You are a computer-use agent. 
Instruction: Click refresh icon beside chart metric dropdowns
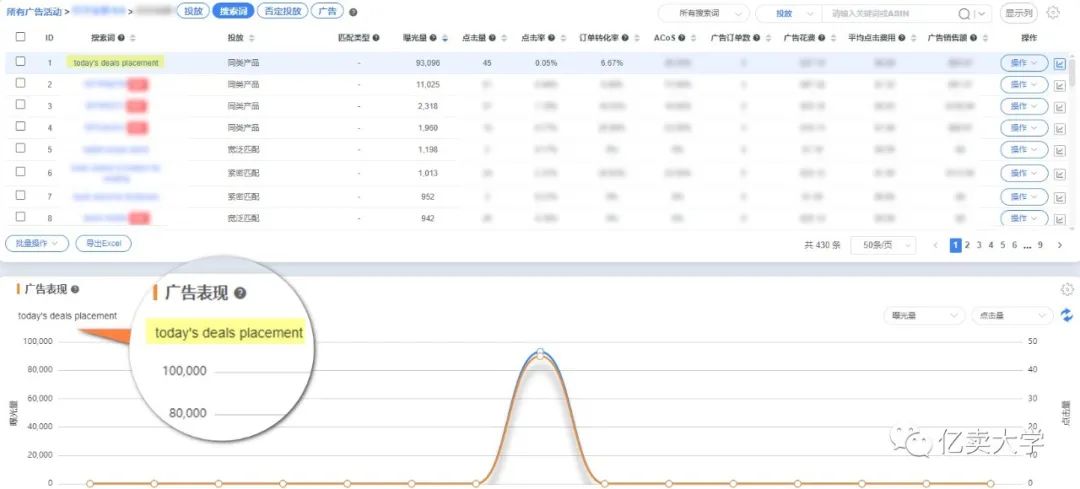[1067, 315]
